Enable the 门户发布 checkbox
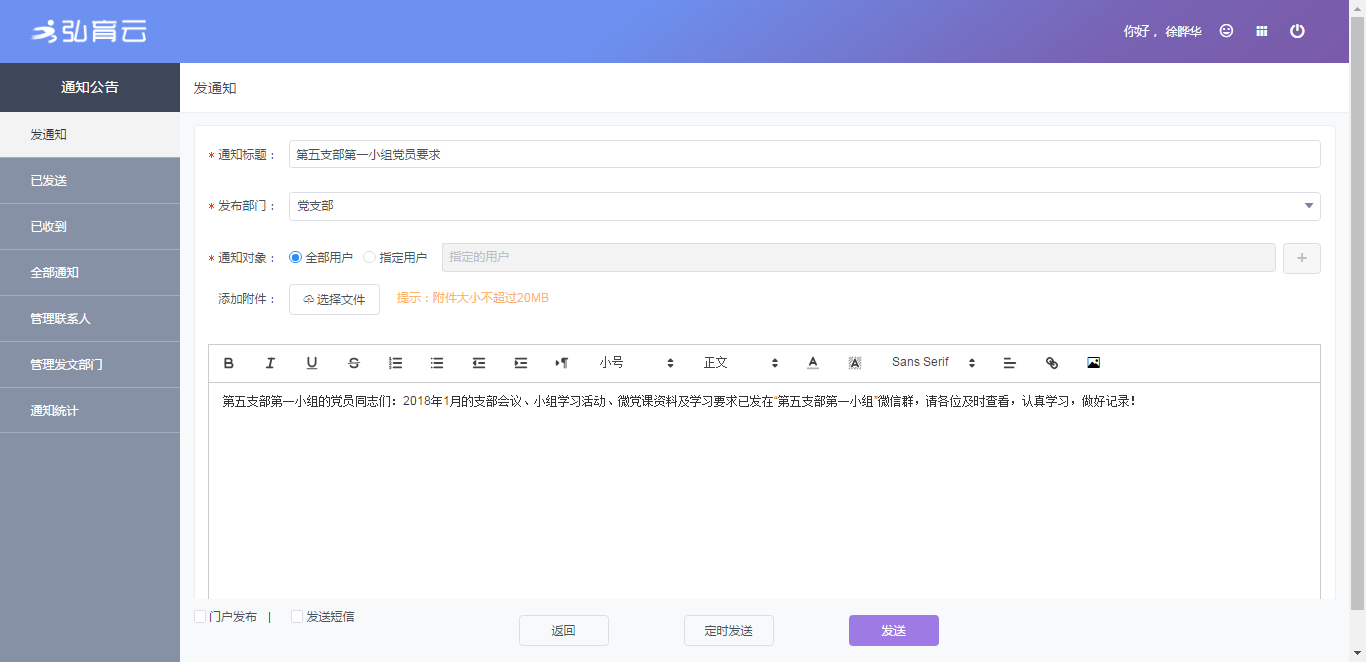Viewport: 1366px width, 662px height. [x=200, y=617]
